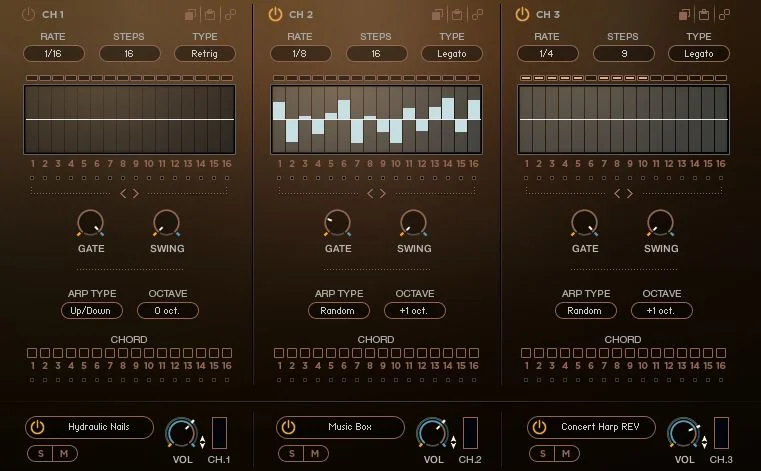Shift CH 1 steps right arrow

(136, 194)
